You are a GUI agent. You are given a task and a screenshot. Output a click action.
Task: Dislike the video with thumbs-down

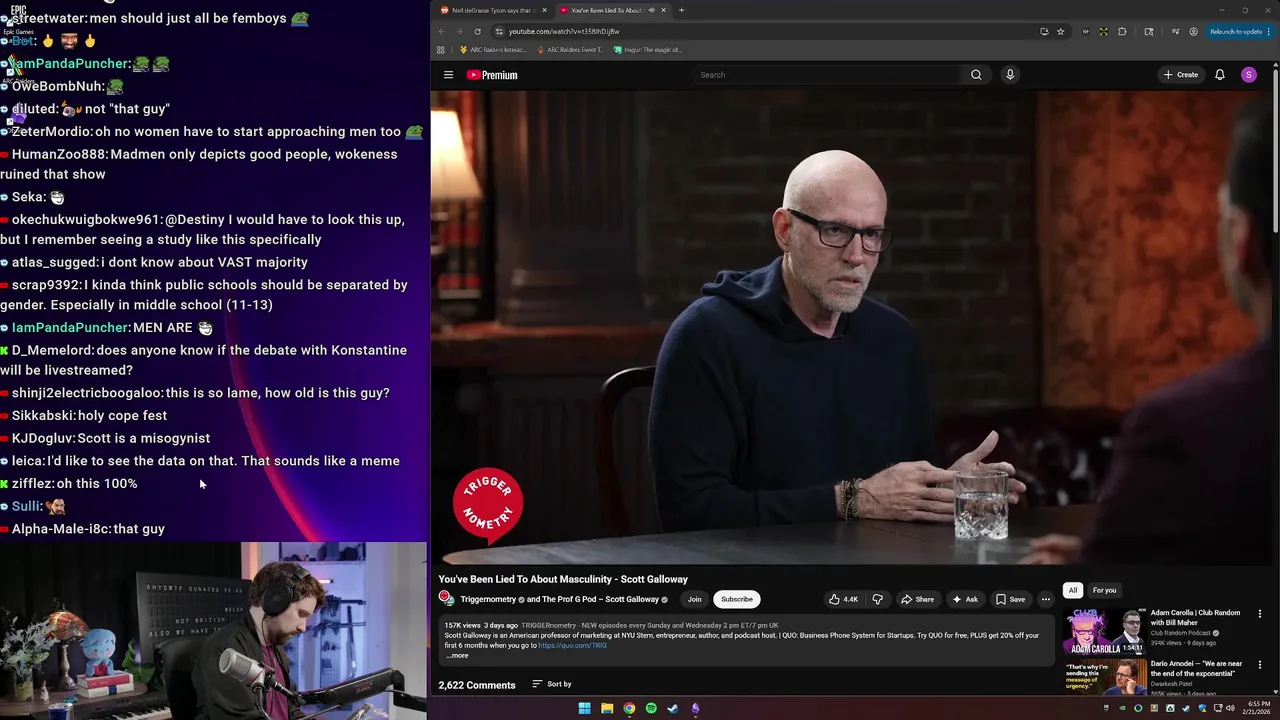(x=877, y=599)
